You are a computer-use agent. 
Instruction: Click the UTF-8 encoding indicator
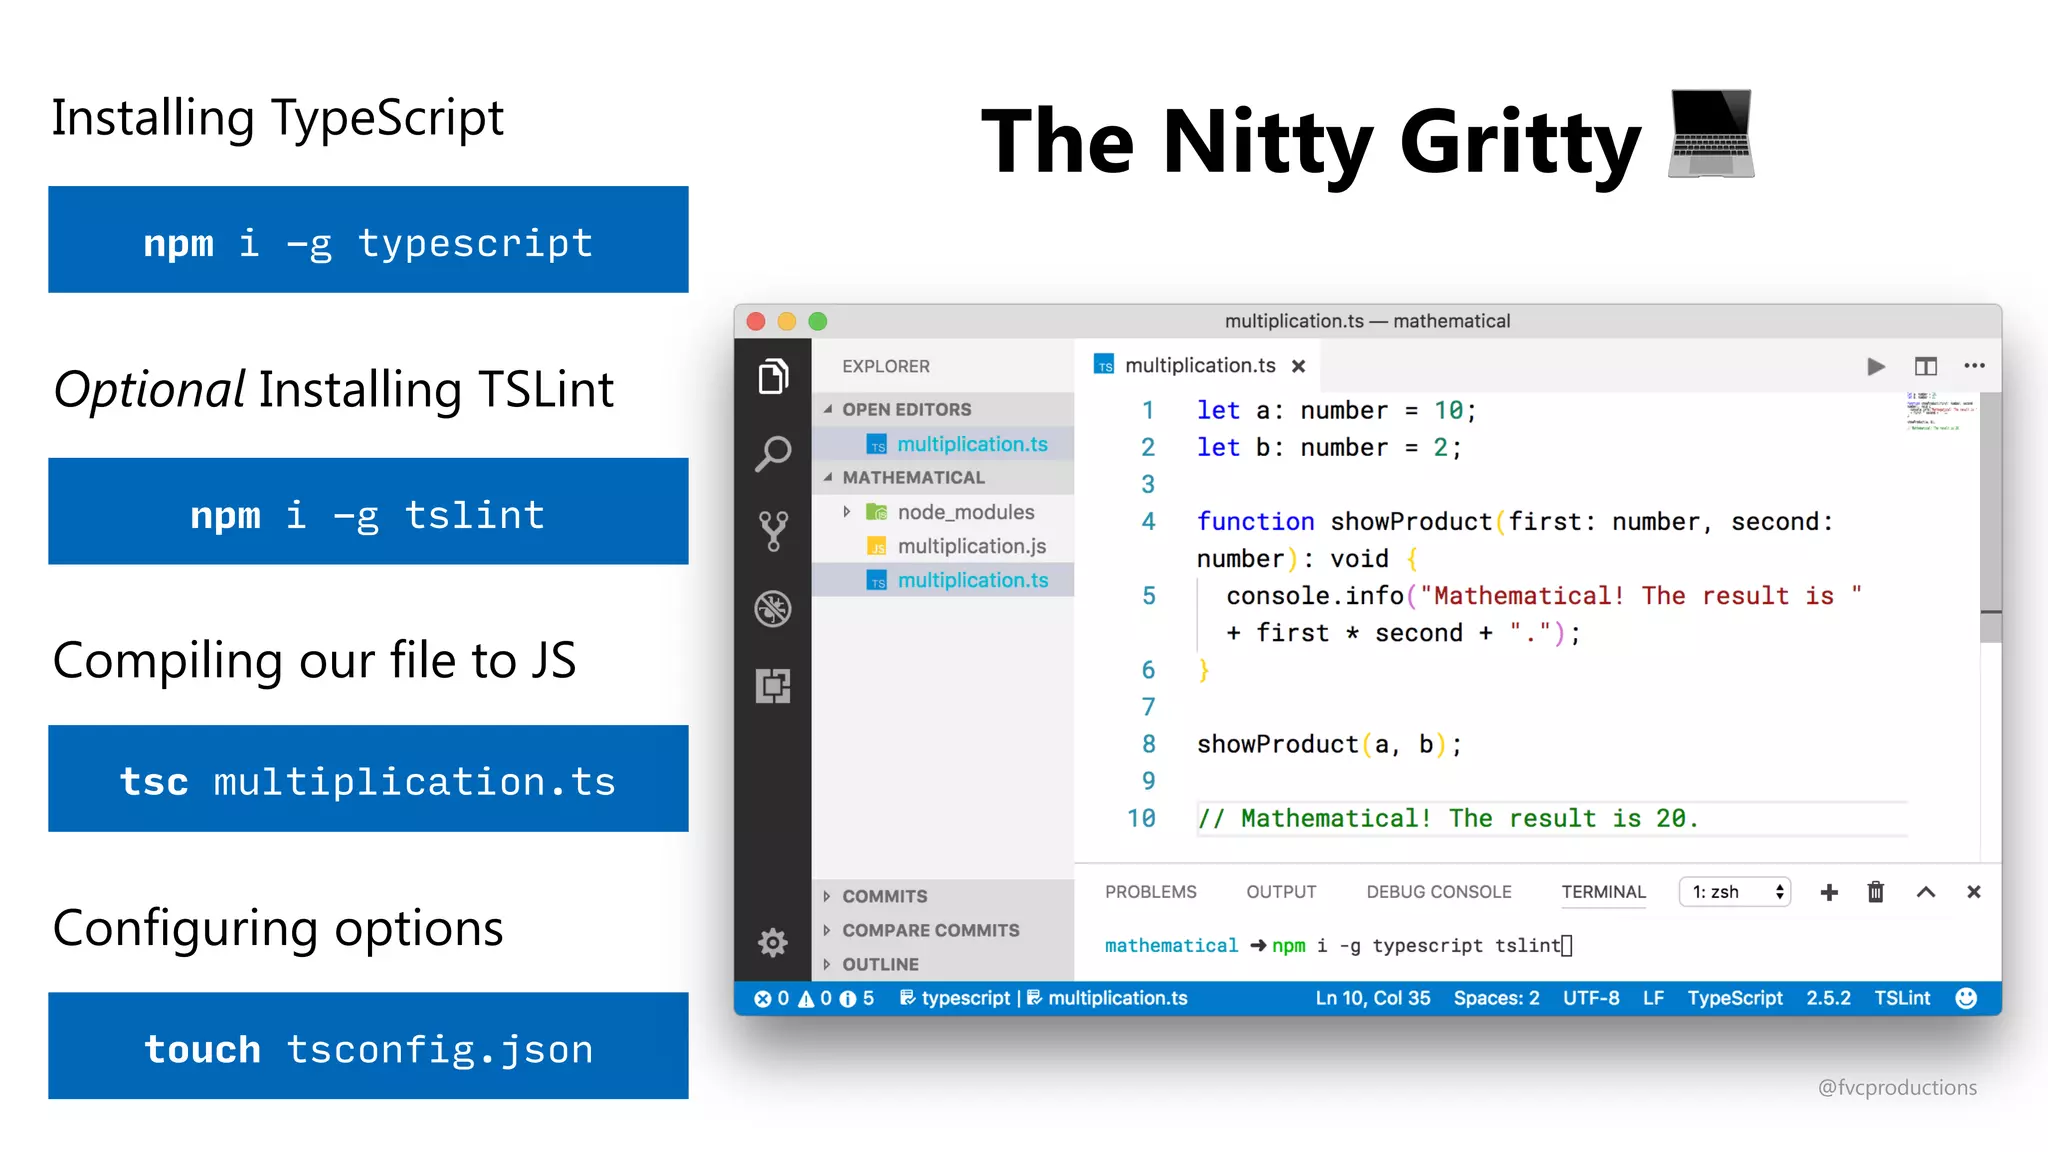click(x=1591, y=998)
